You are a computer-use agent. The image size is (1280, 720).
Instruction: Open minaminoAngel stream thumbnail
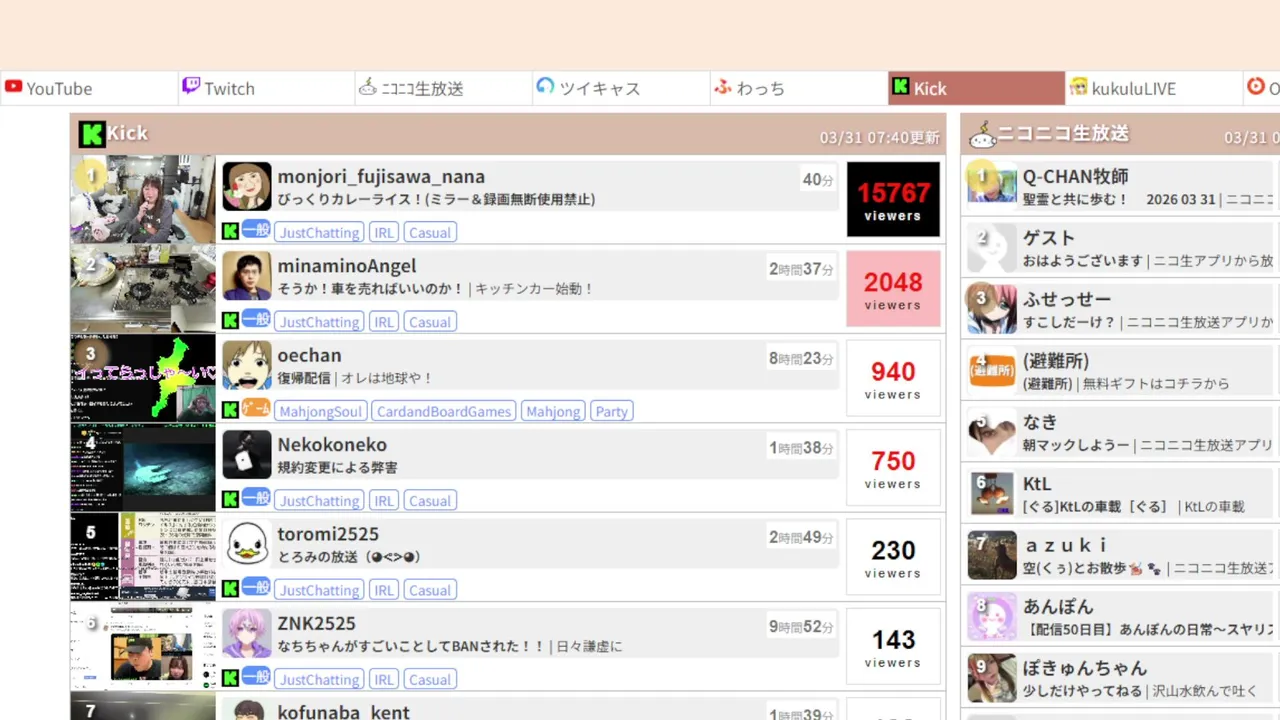point(143,288)
